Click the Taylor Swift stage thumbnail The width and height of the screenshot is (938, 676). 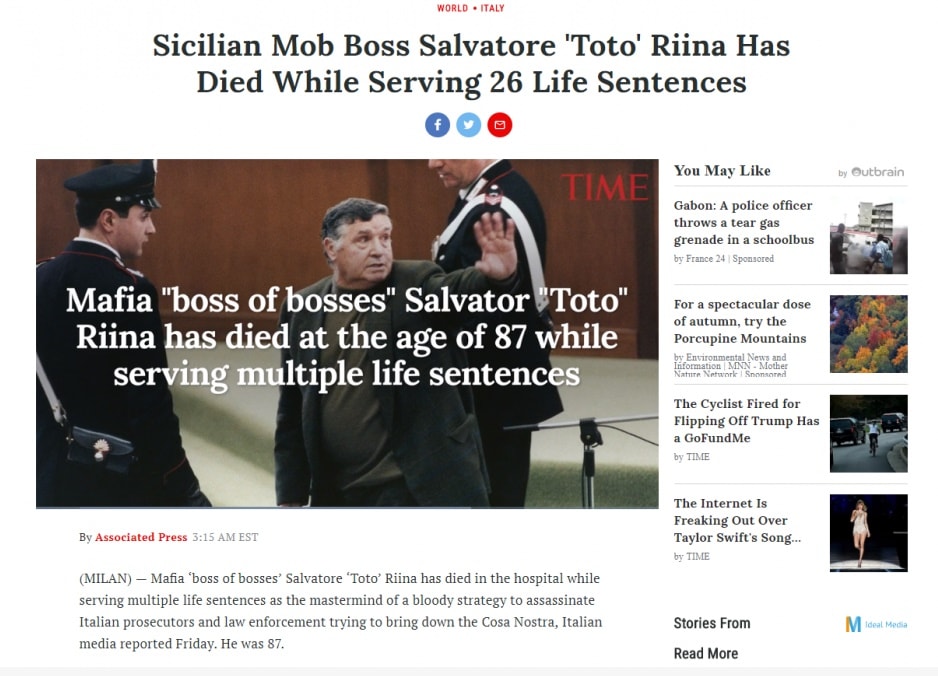[x=869, y=533]
